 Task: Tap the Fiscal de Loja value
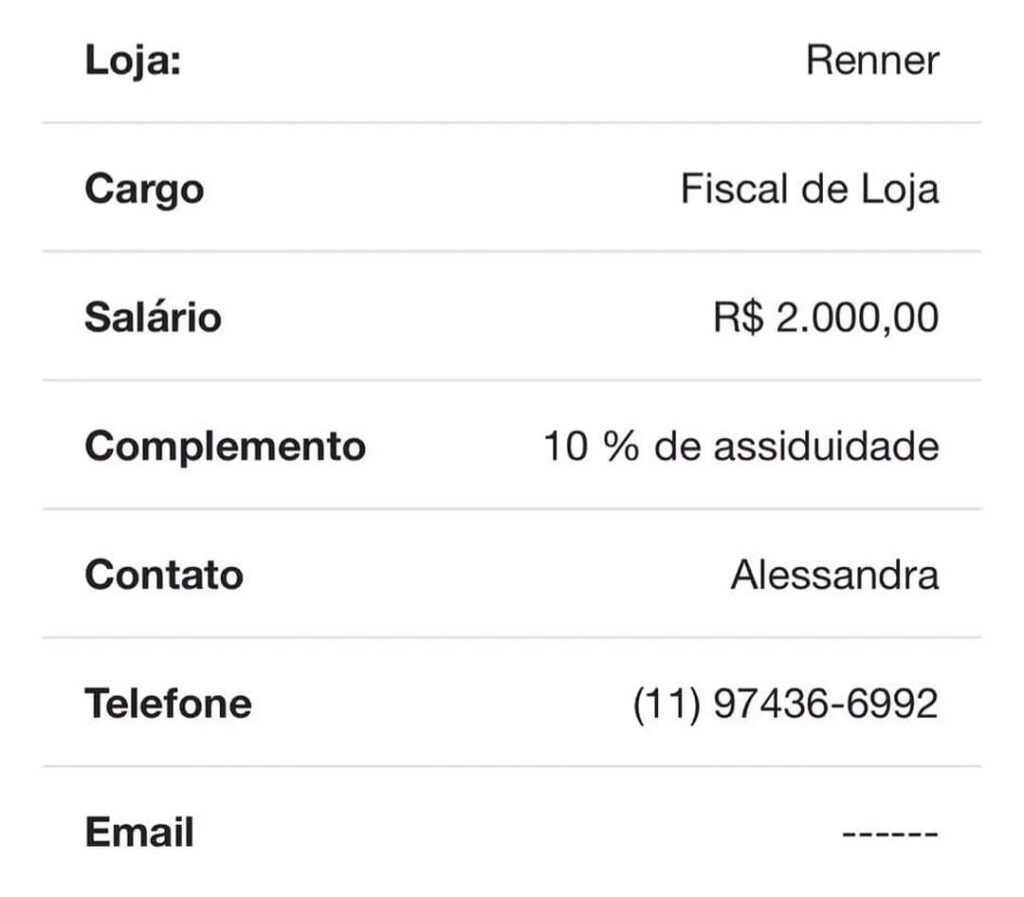810,189
